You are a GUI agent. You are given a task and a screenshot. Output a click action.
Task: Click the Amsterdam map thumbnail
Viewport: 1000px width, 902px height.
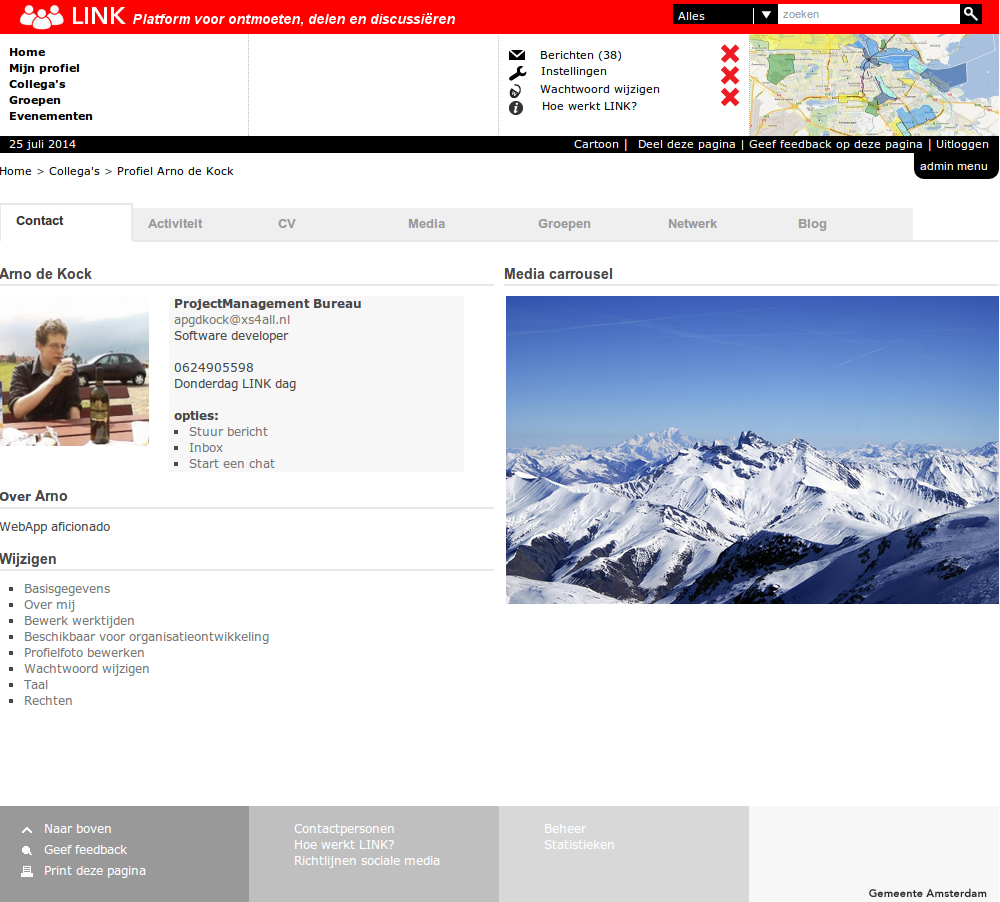click(874, 85)
